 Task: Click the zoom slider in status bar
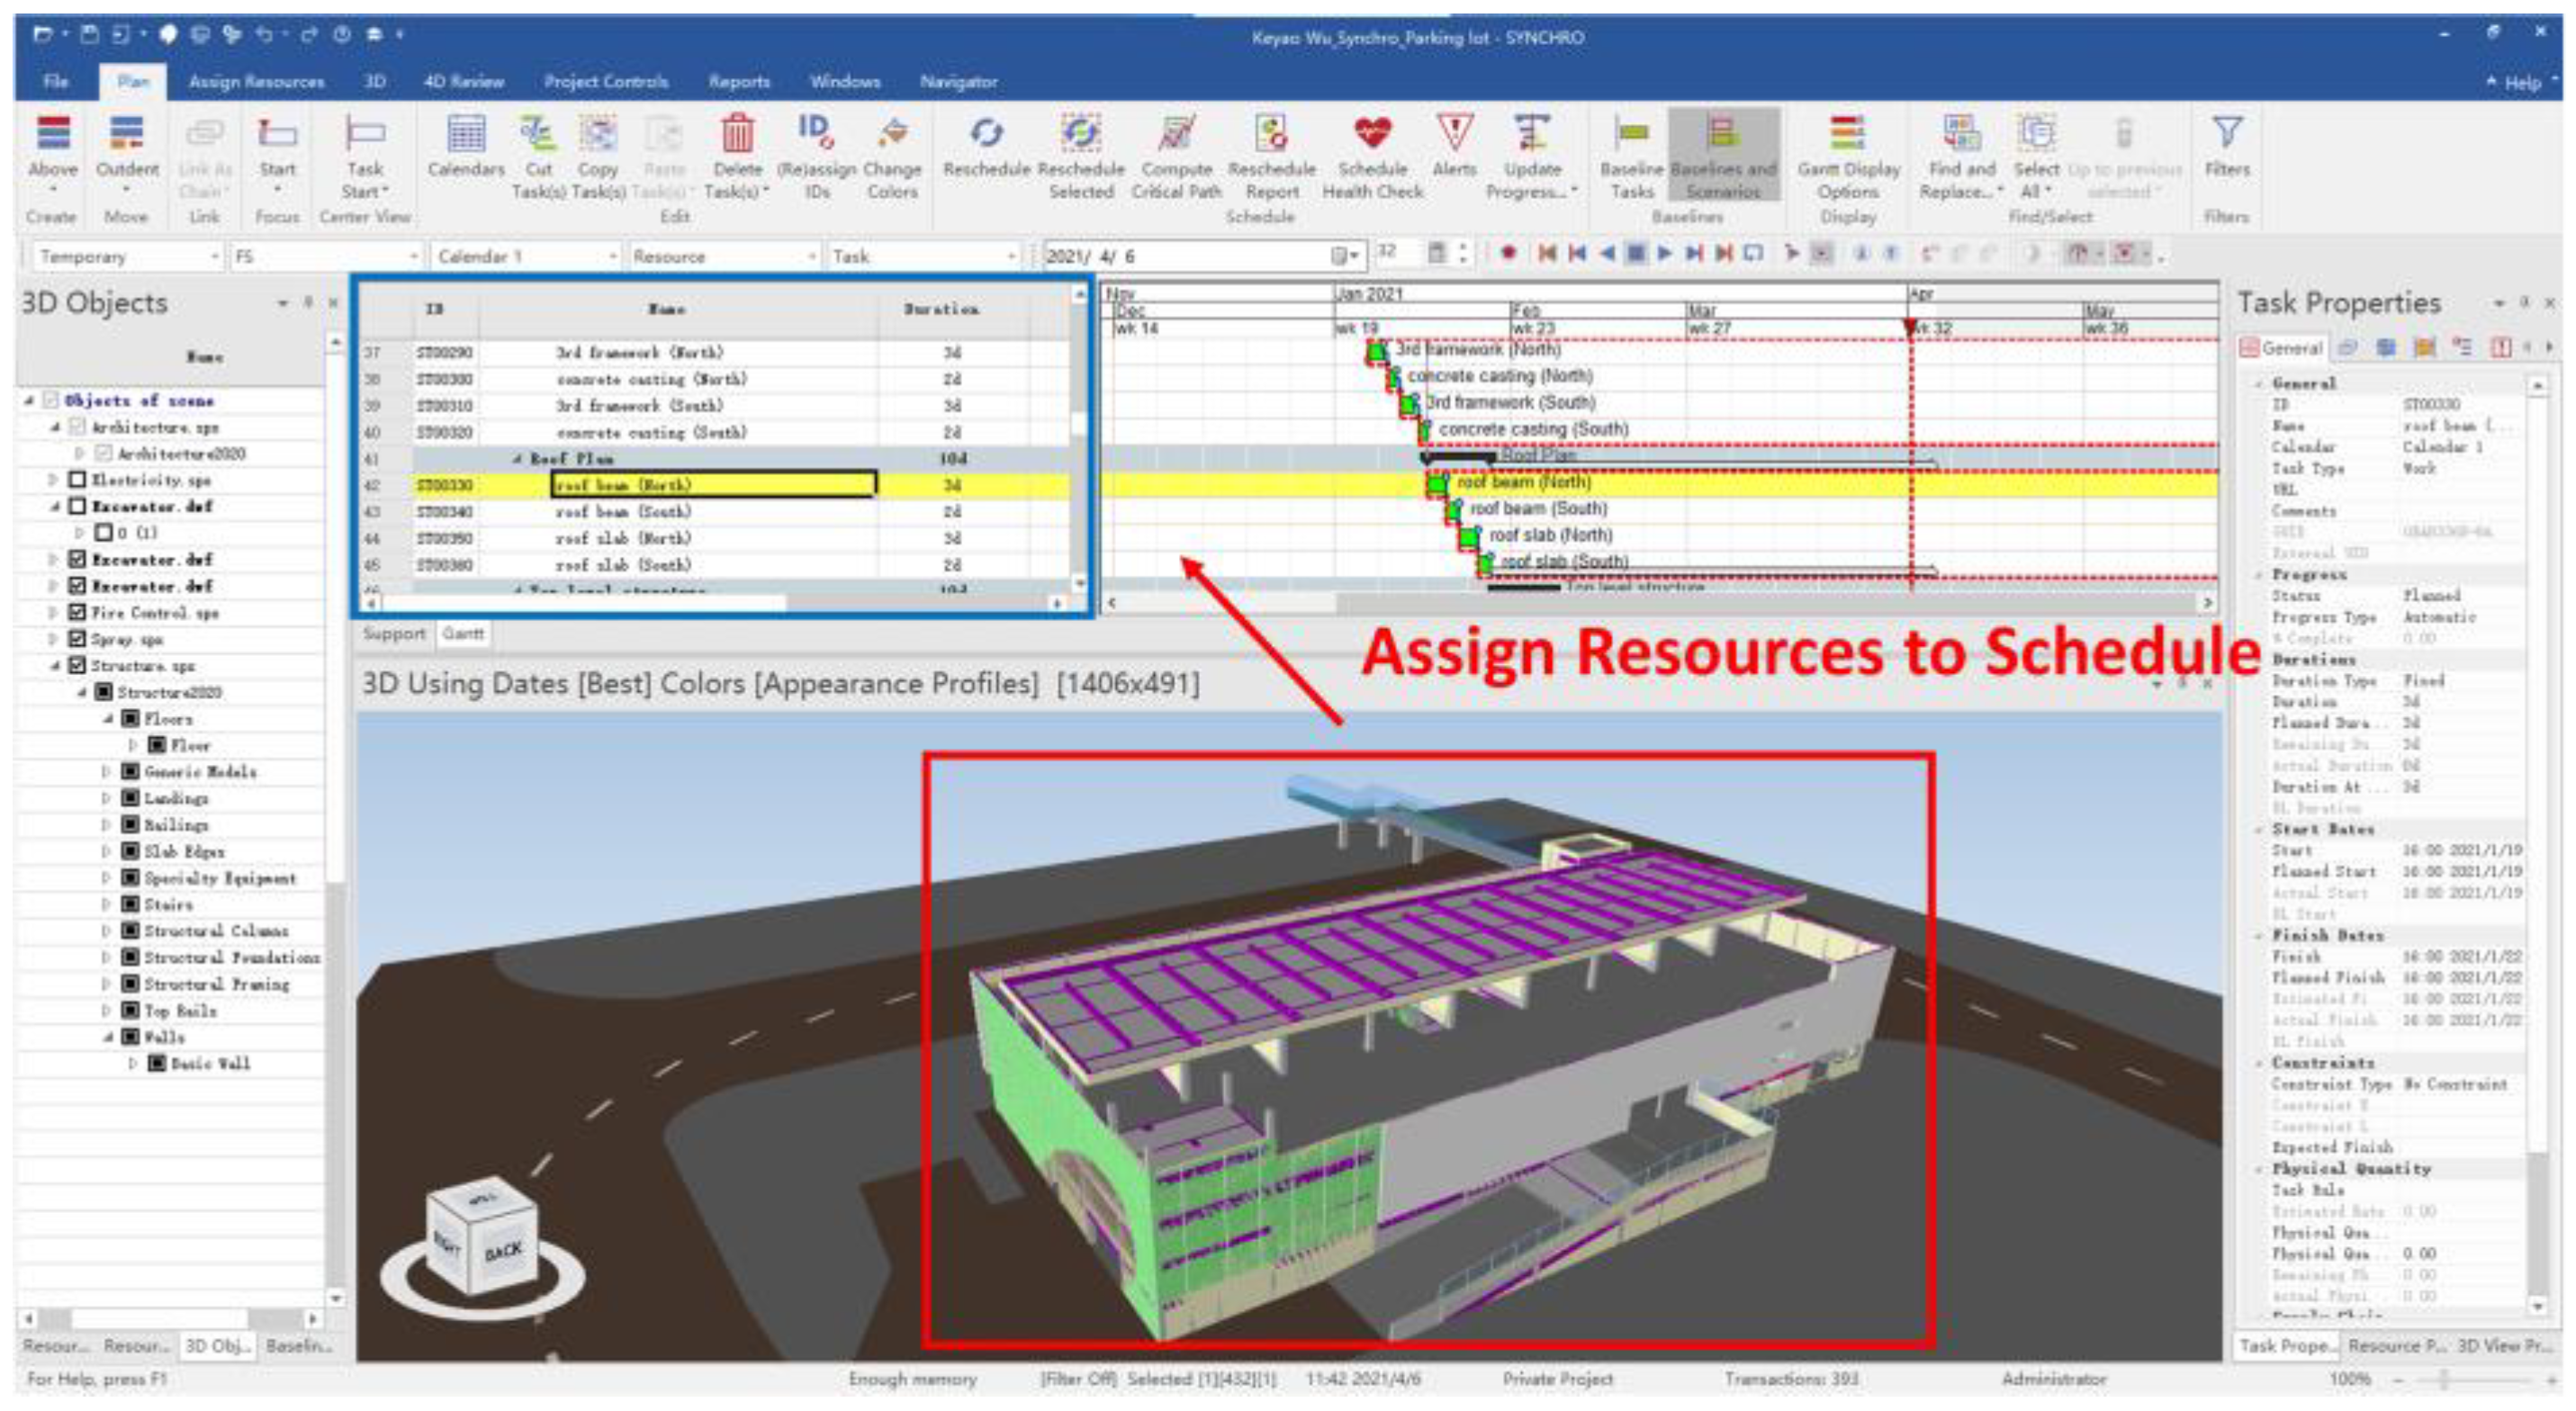click(x=2444, y=1379)
